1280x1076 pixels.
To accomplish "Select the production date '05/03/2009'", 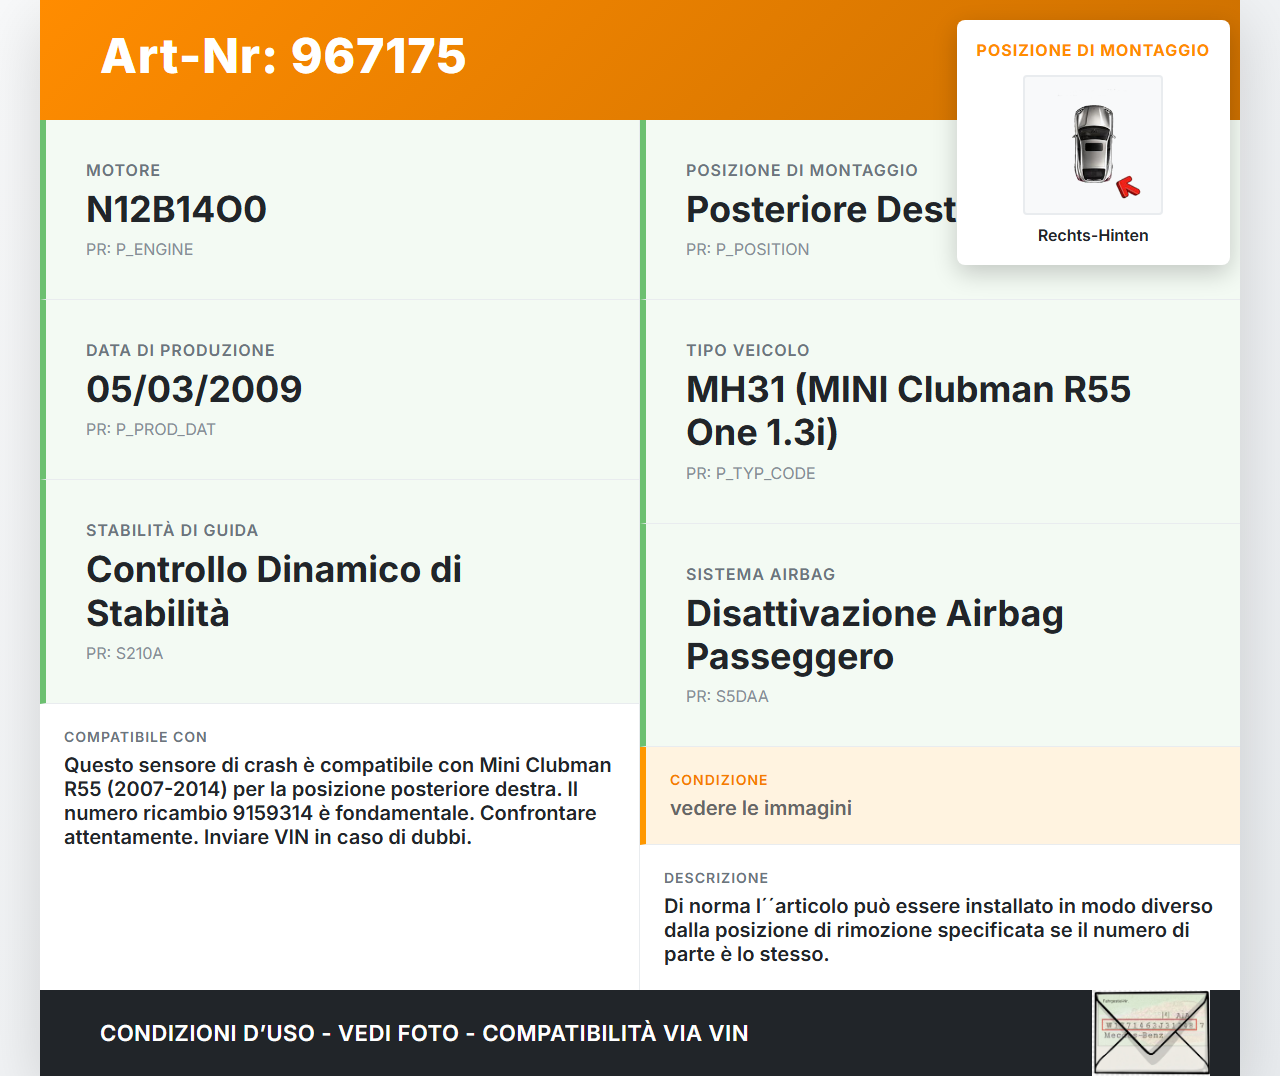I will [194, 389].
